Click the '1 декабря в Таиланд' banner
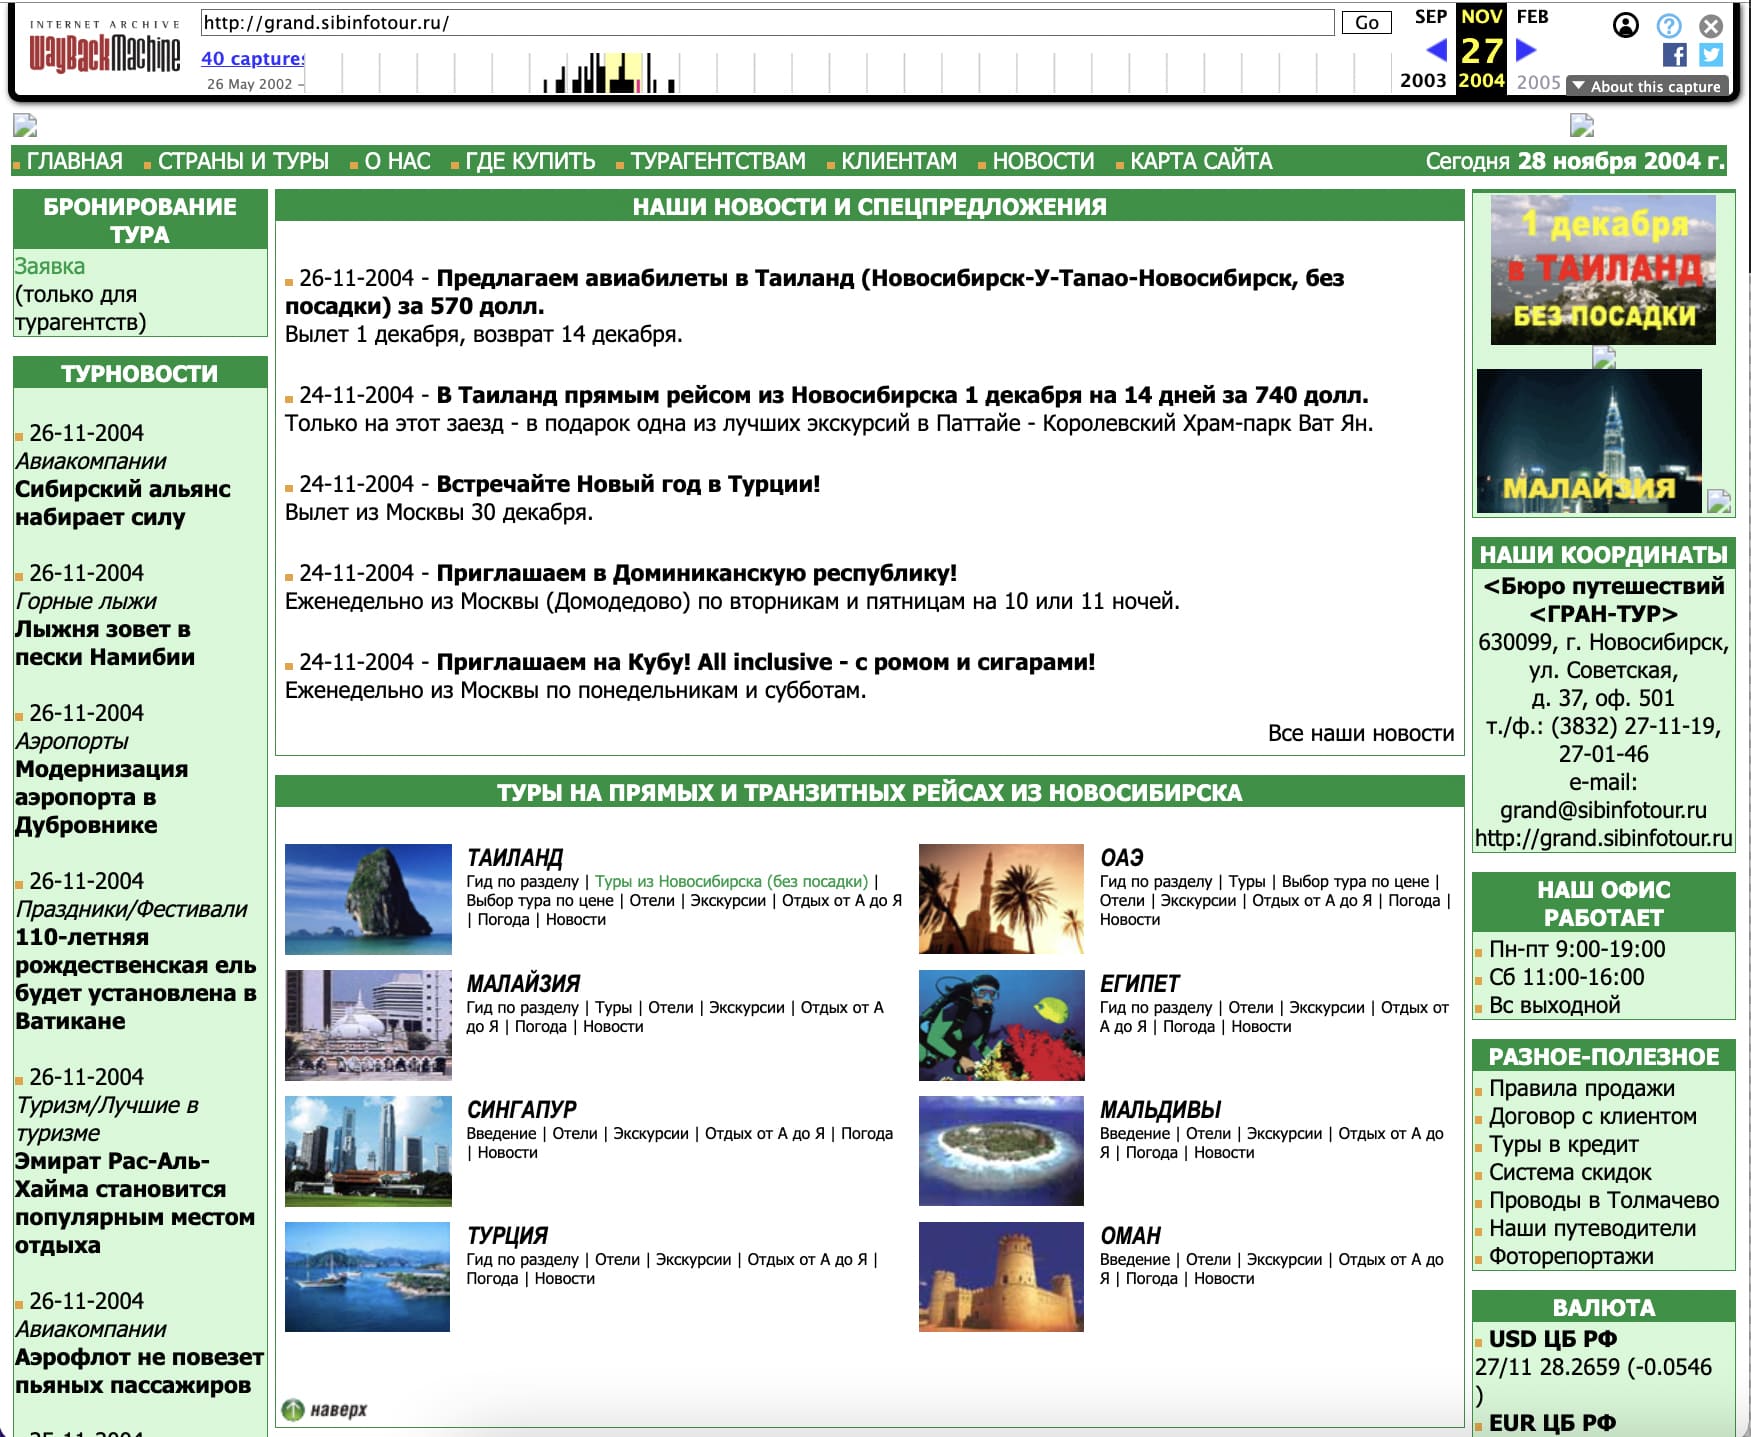The image size is (1751, 1437). (1603, 270)
